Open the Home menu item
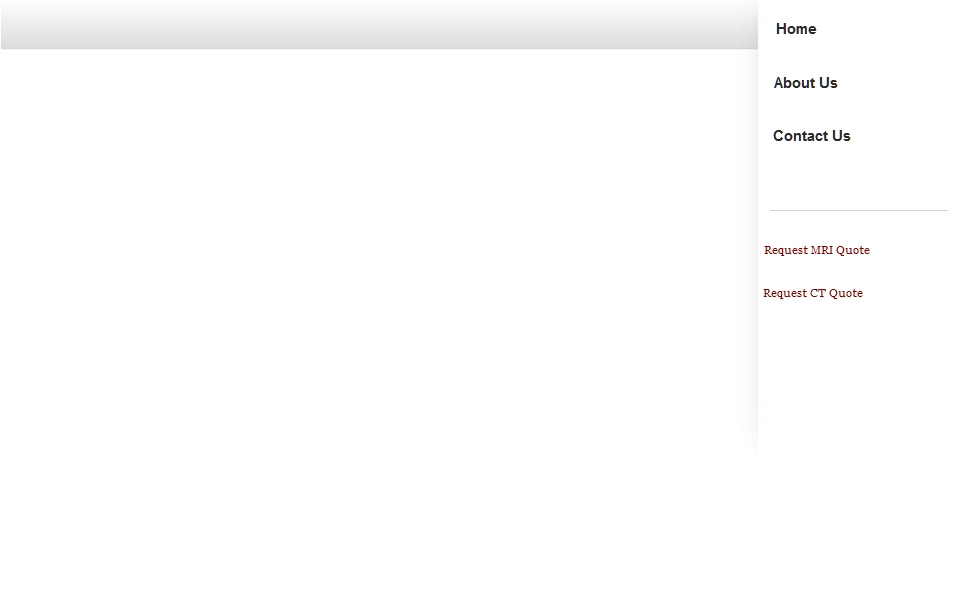 point(796,29)
